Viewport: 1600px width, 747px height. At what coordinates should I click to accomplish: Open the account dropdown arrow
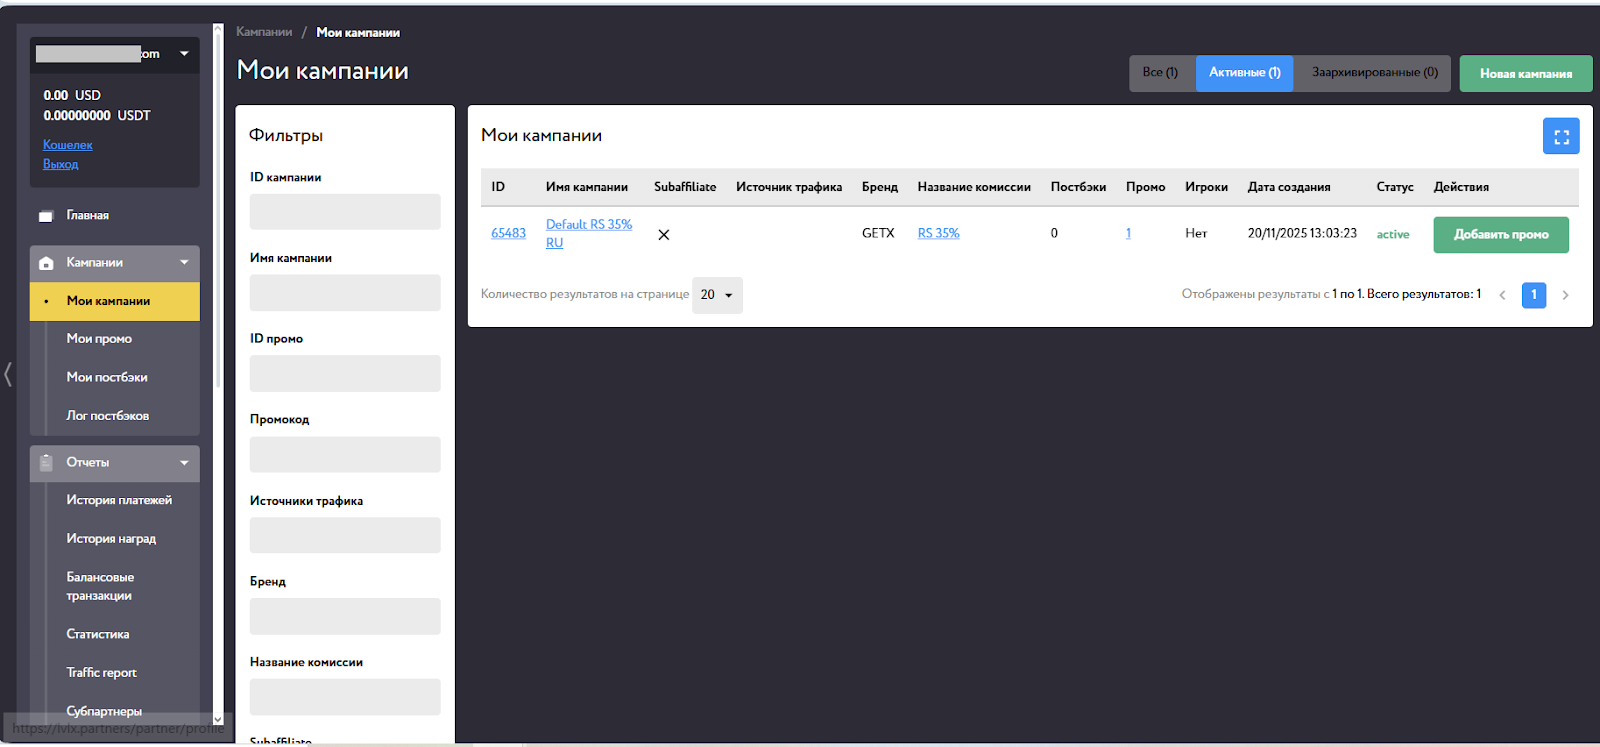[184, 54]
